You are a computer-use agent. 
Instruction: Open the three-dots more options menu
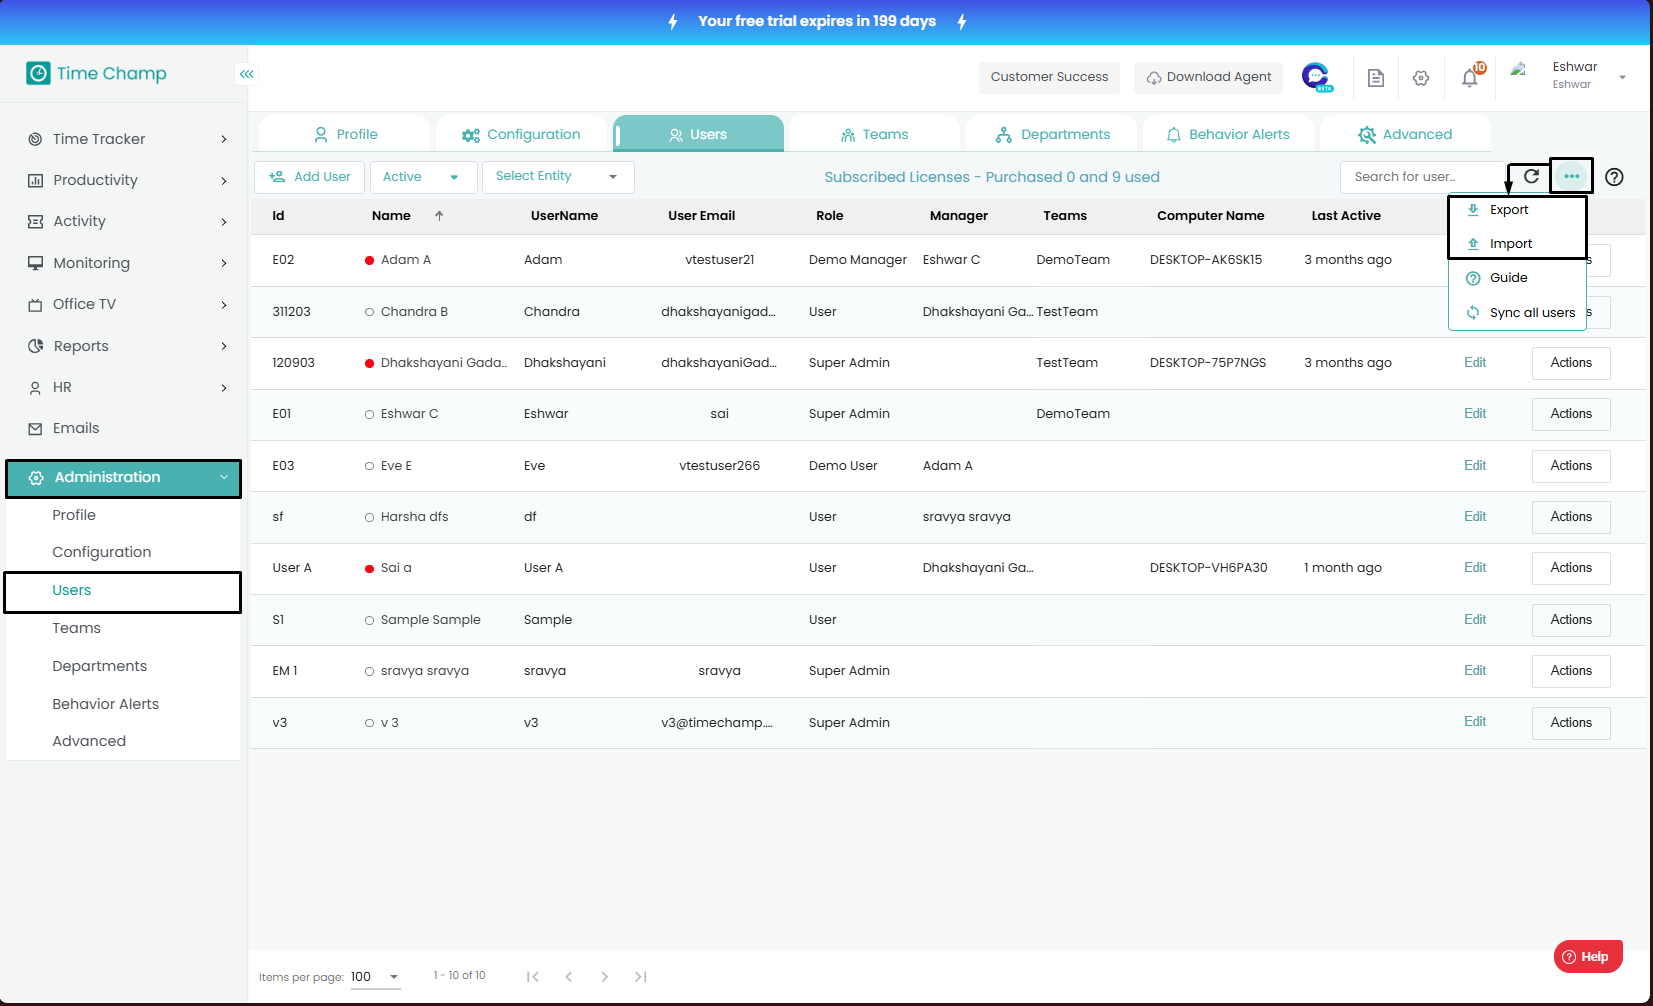click(1571, 177)
